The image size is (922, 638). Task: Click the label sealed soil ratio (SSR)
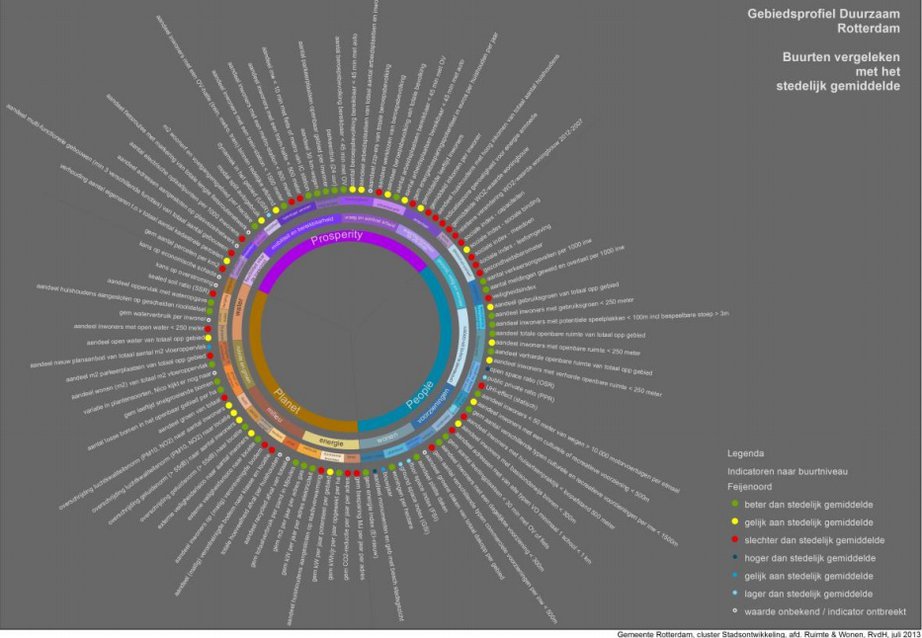coord(178,283)
